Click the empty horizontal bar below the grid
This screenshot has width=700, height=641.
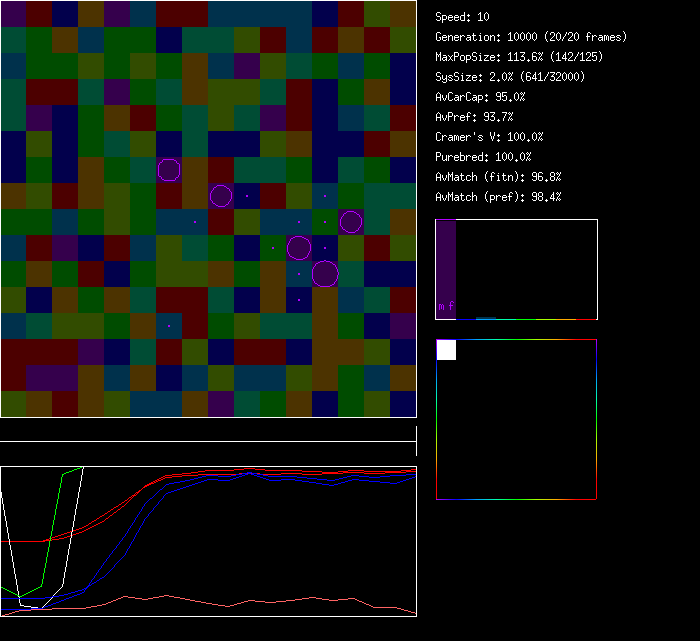(208, 430)
